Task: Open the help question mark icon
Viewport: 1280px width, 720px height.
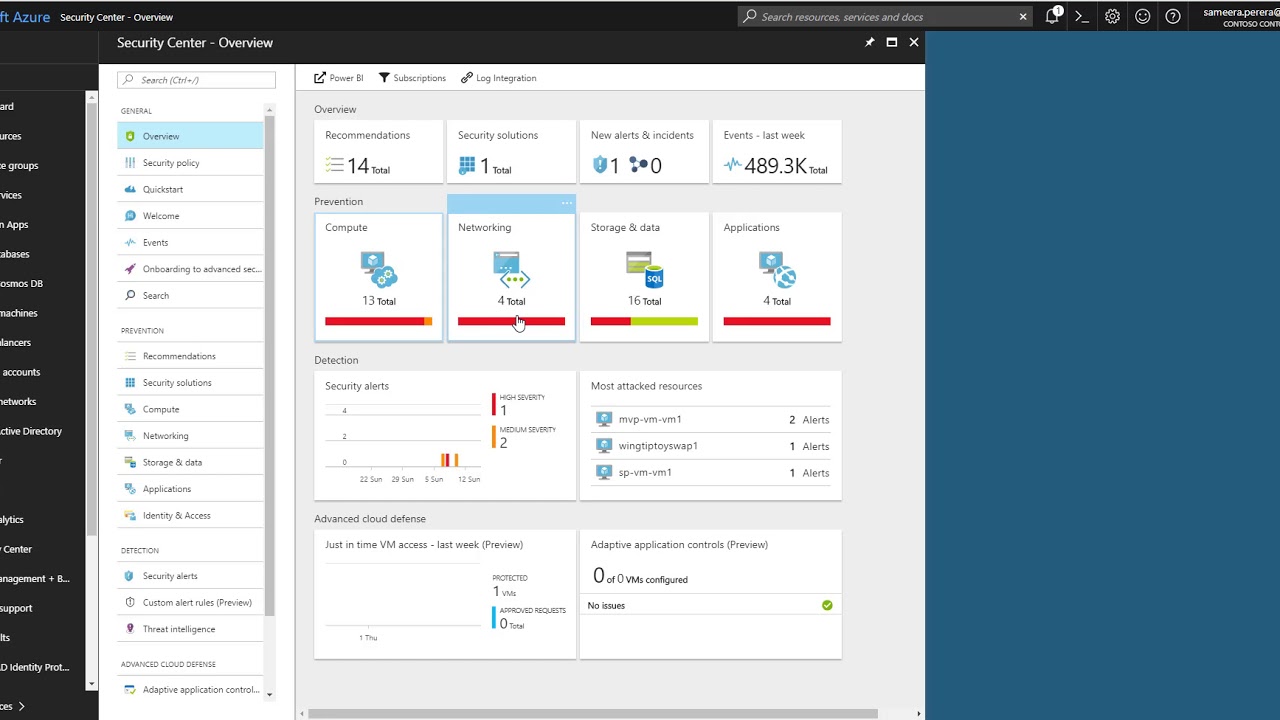Action: click(x=1173, y=16)
